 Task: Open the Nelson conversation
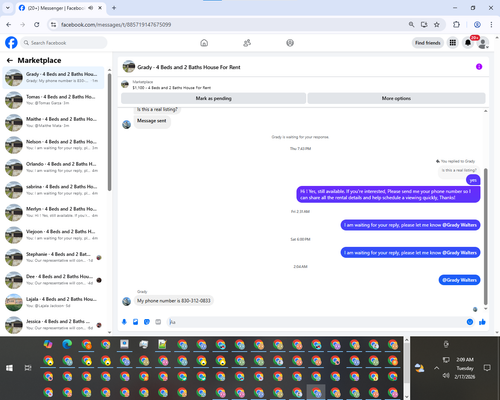pos(53,145)
